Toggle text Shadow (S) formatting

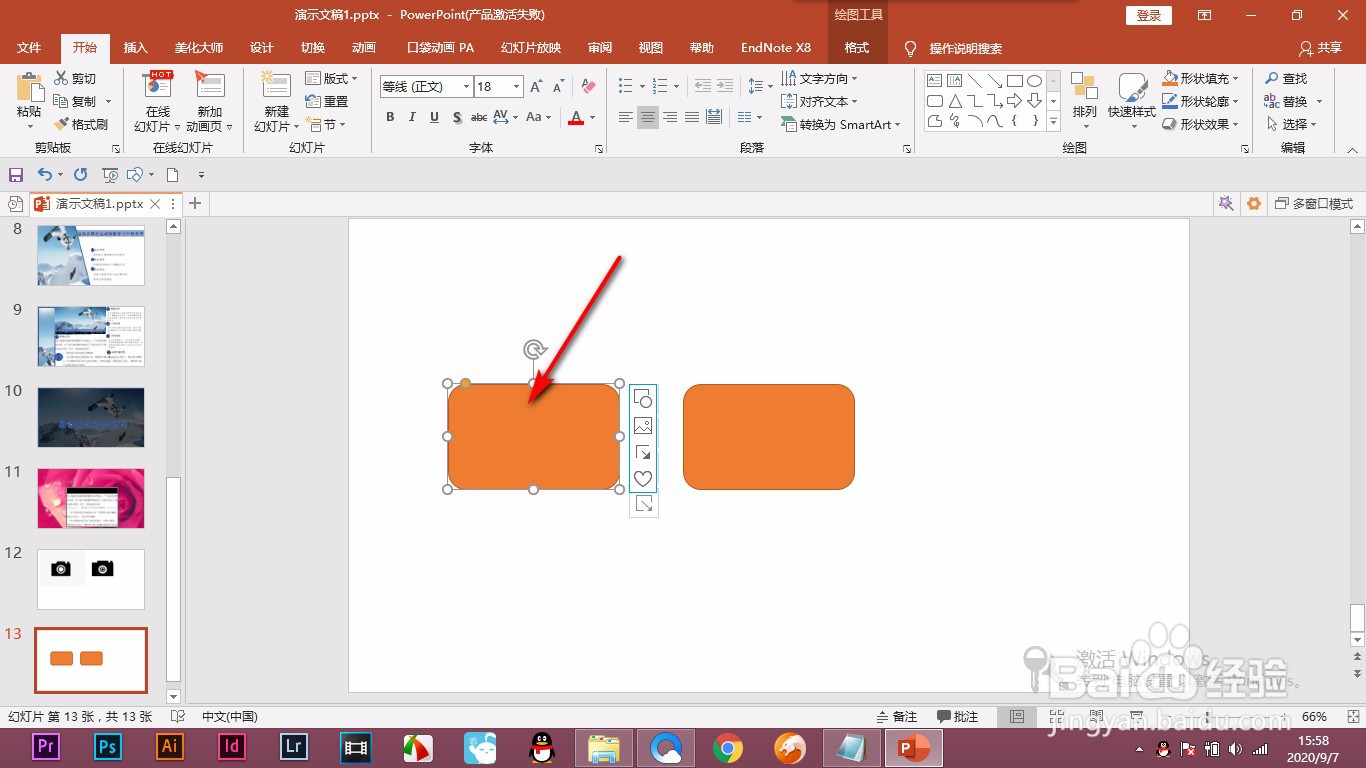pyautogui.click(x=457, y=117)
